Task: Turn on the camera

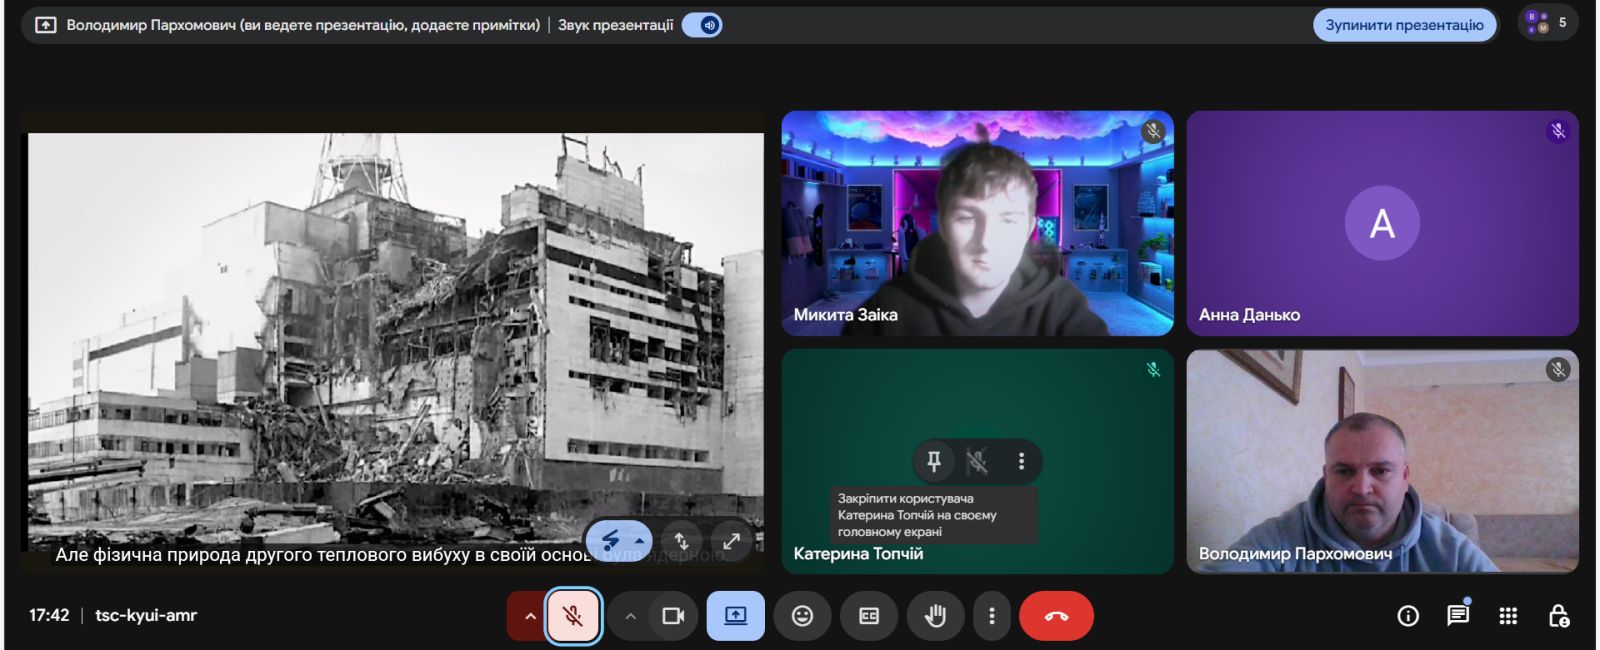Action: (x=673, y=616)
